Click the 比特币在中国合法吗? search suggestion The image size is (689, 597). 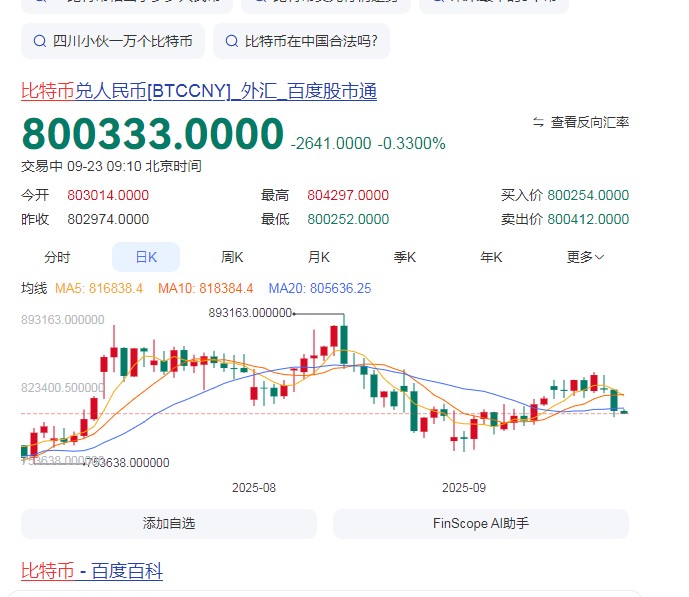pos(301,41)
